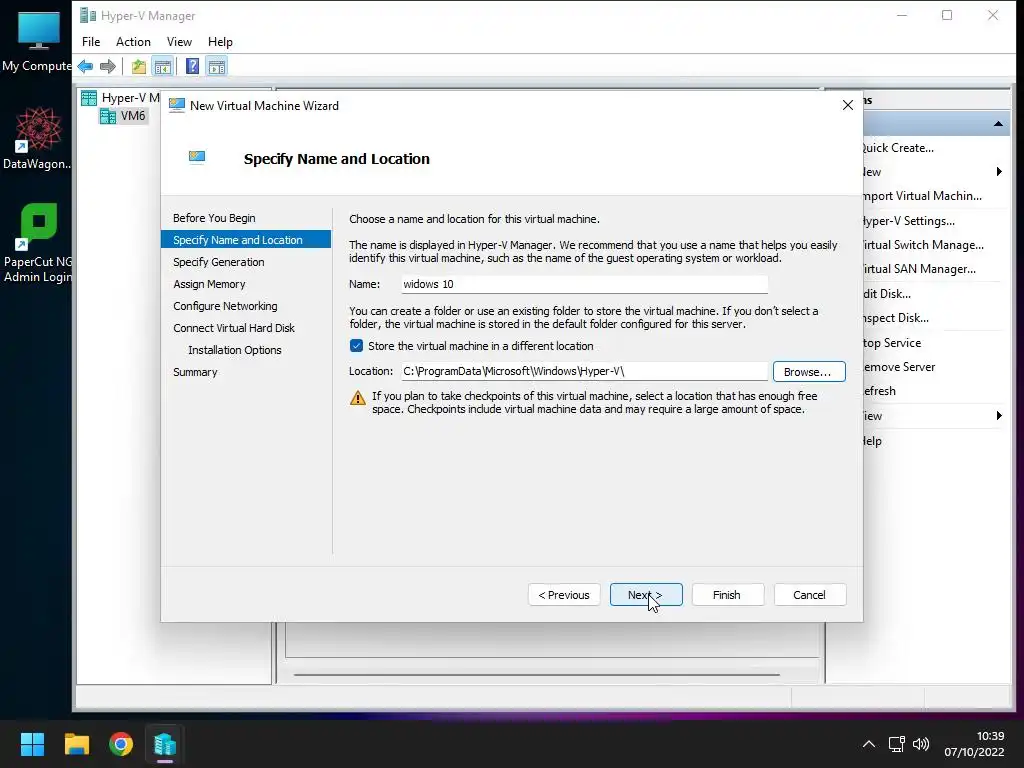Click the Browse... button
Viewport: 1024px width, 768px height.
(809, 372)
